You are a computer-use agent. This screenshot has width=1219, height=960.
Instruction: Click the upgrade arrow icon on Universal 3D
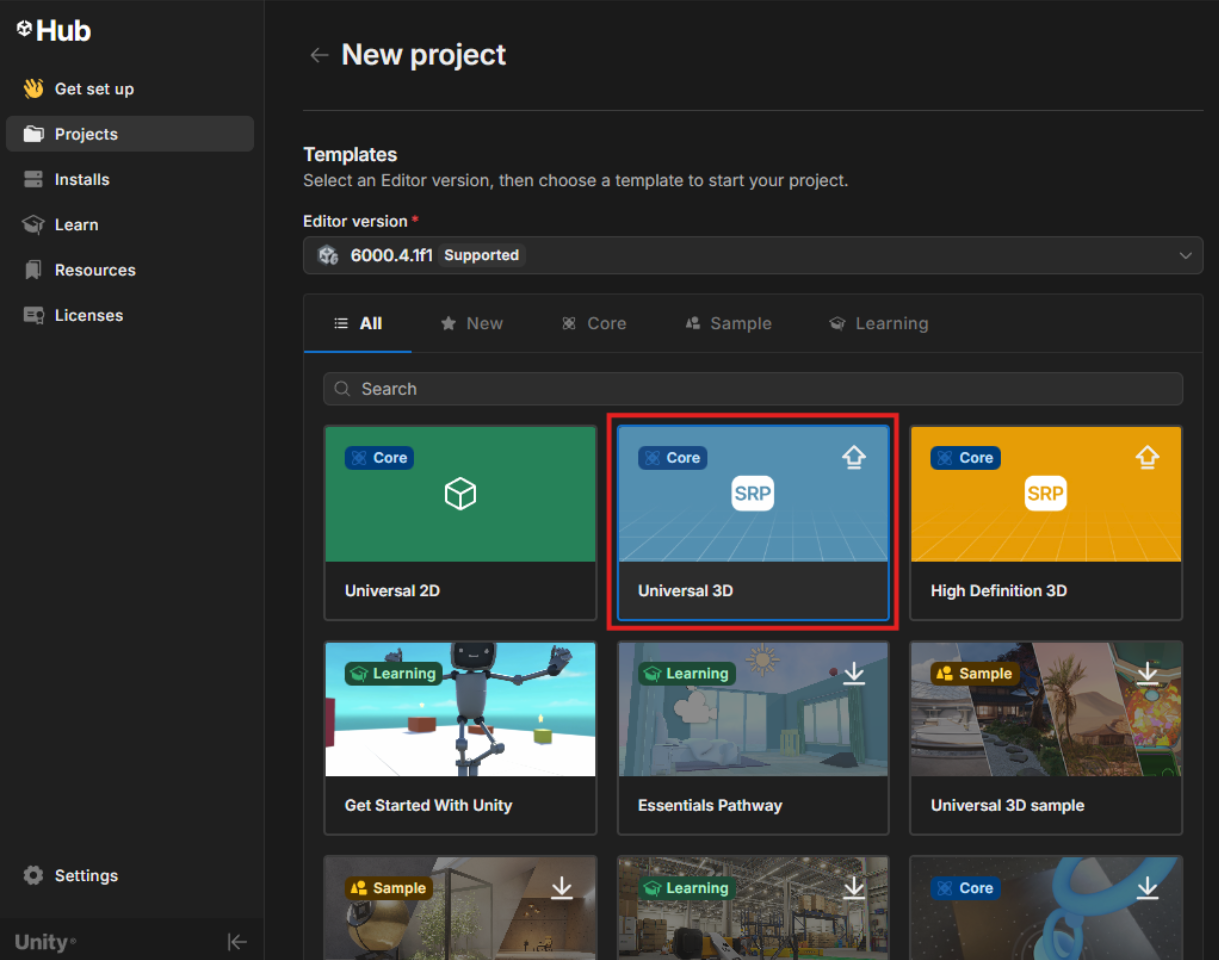tap(853, 458)
